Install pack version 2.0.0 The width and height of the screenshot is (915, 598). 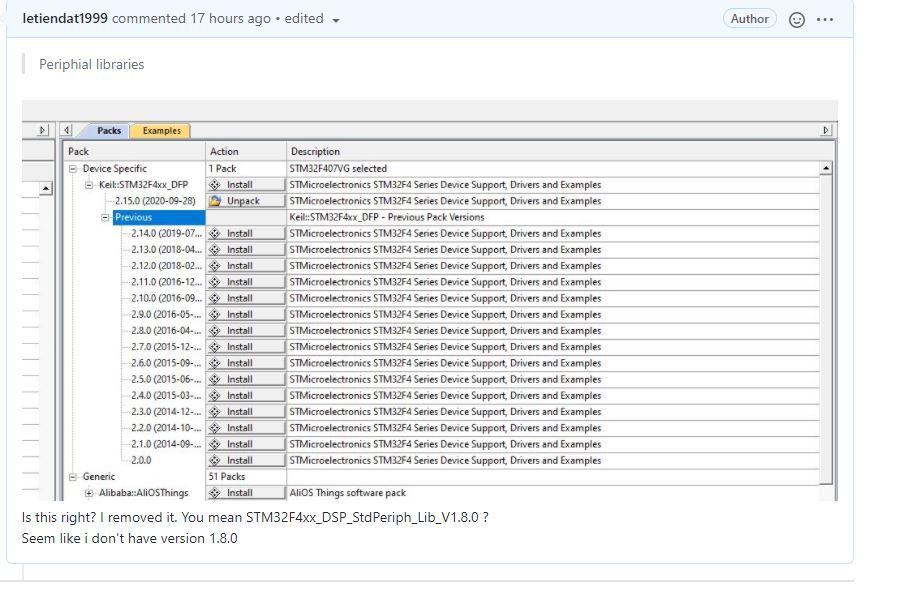[x=246, y=460]
